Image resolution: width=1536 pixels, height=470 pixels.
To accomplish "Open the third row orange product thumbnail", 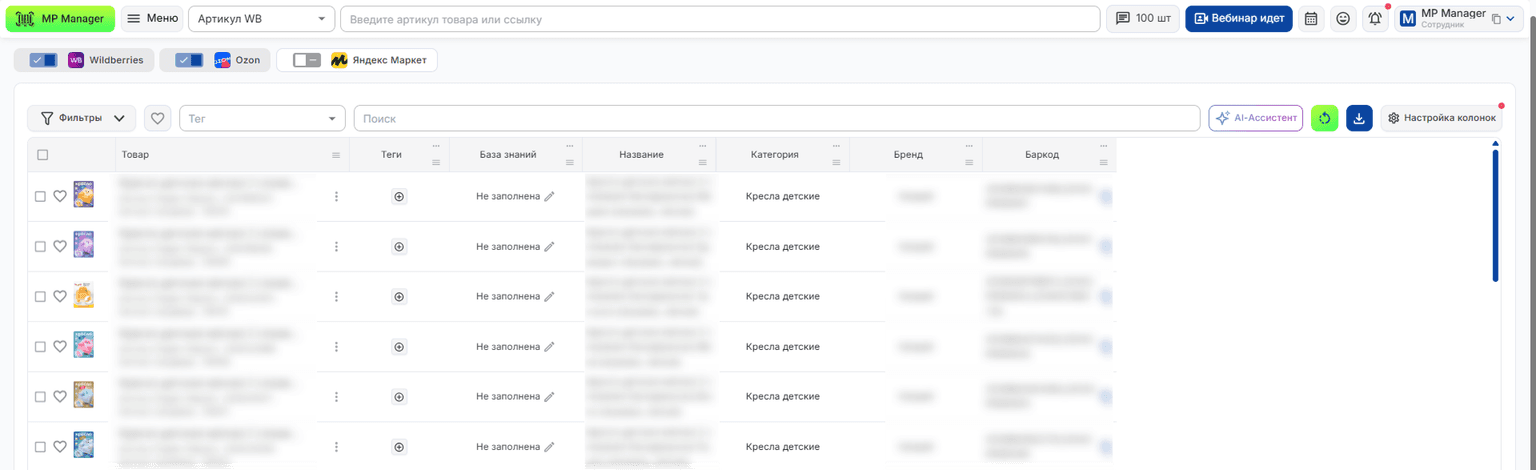I will point(84,294).
